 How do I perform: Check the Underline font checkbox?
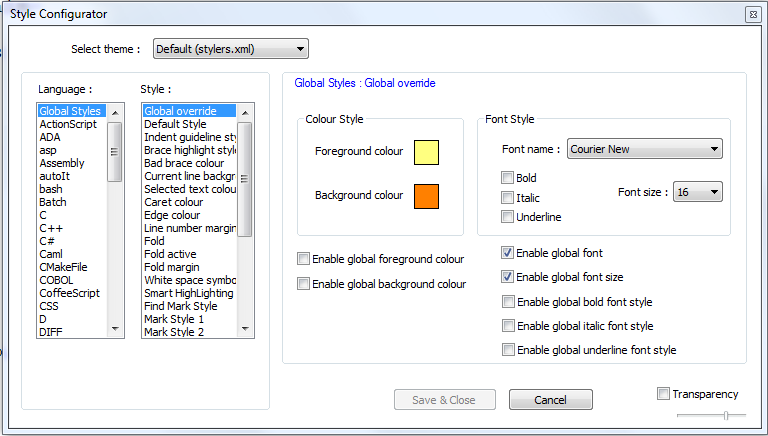(508, 217)
